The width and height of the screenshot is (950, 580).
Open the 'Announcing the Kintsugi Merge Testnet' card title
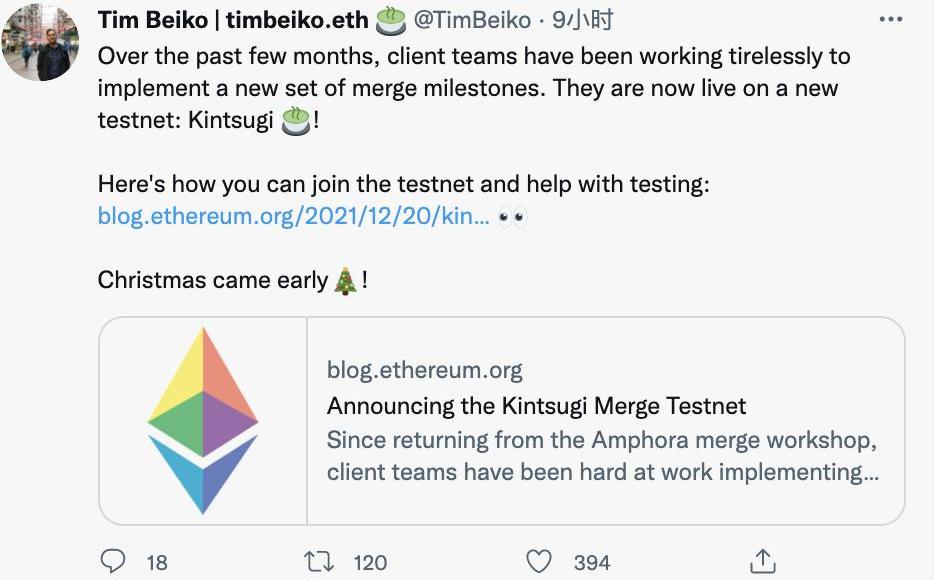coord(536,406)
